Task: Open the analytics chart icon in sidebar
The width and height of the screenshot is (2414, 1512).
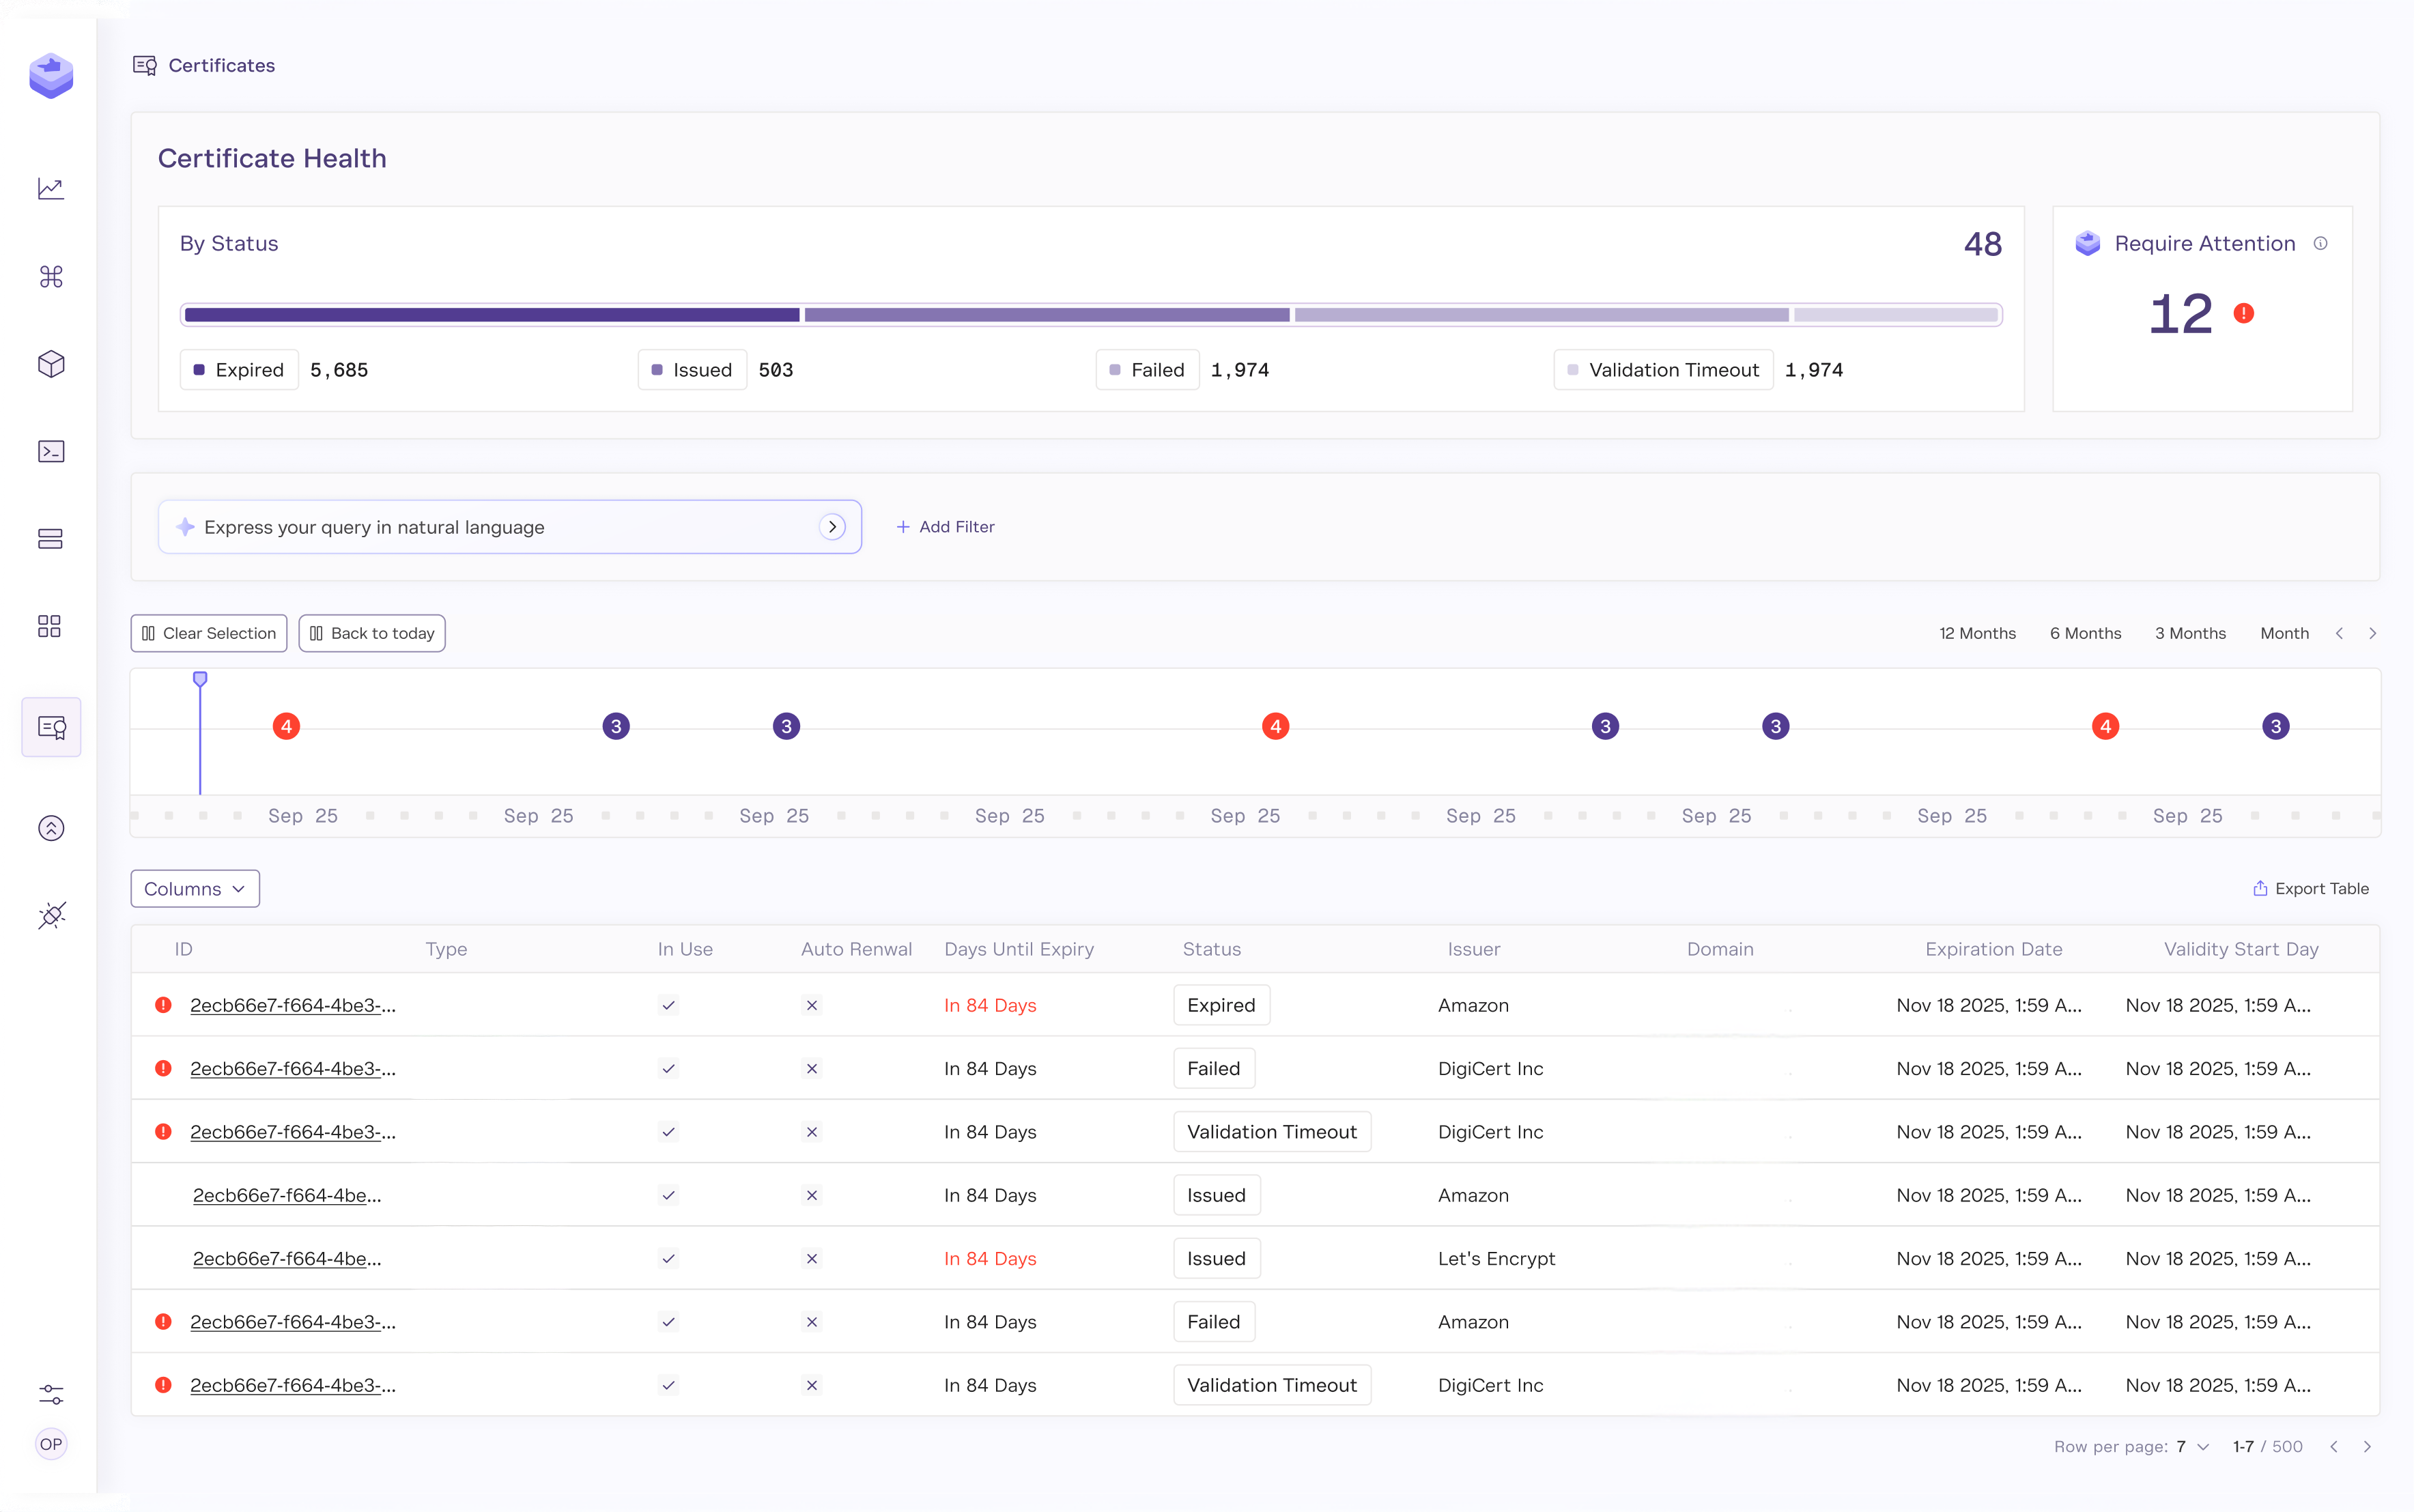Action: (x=51, y=189)
